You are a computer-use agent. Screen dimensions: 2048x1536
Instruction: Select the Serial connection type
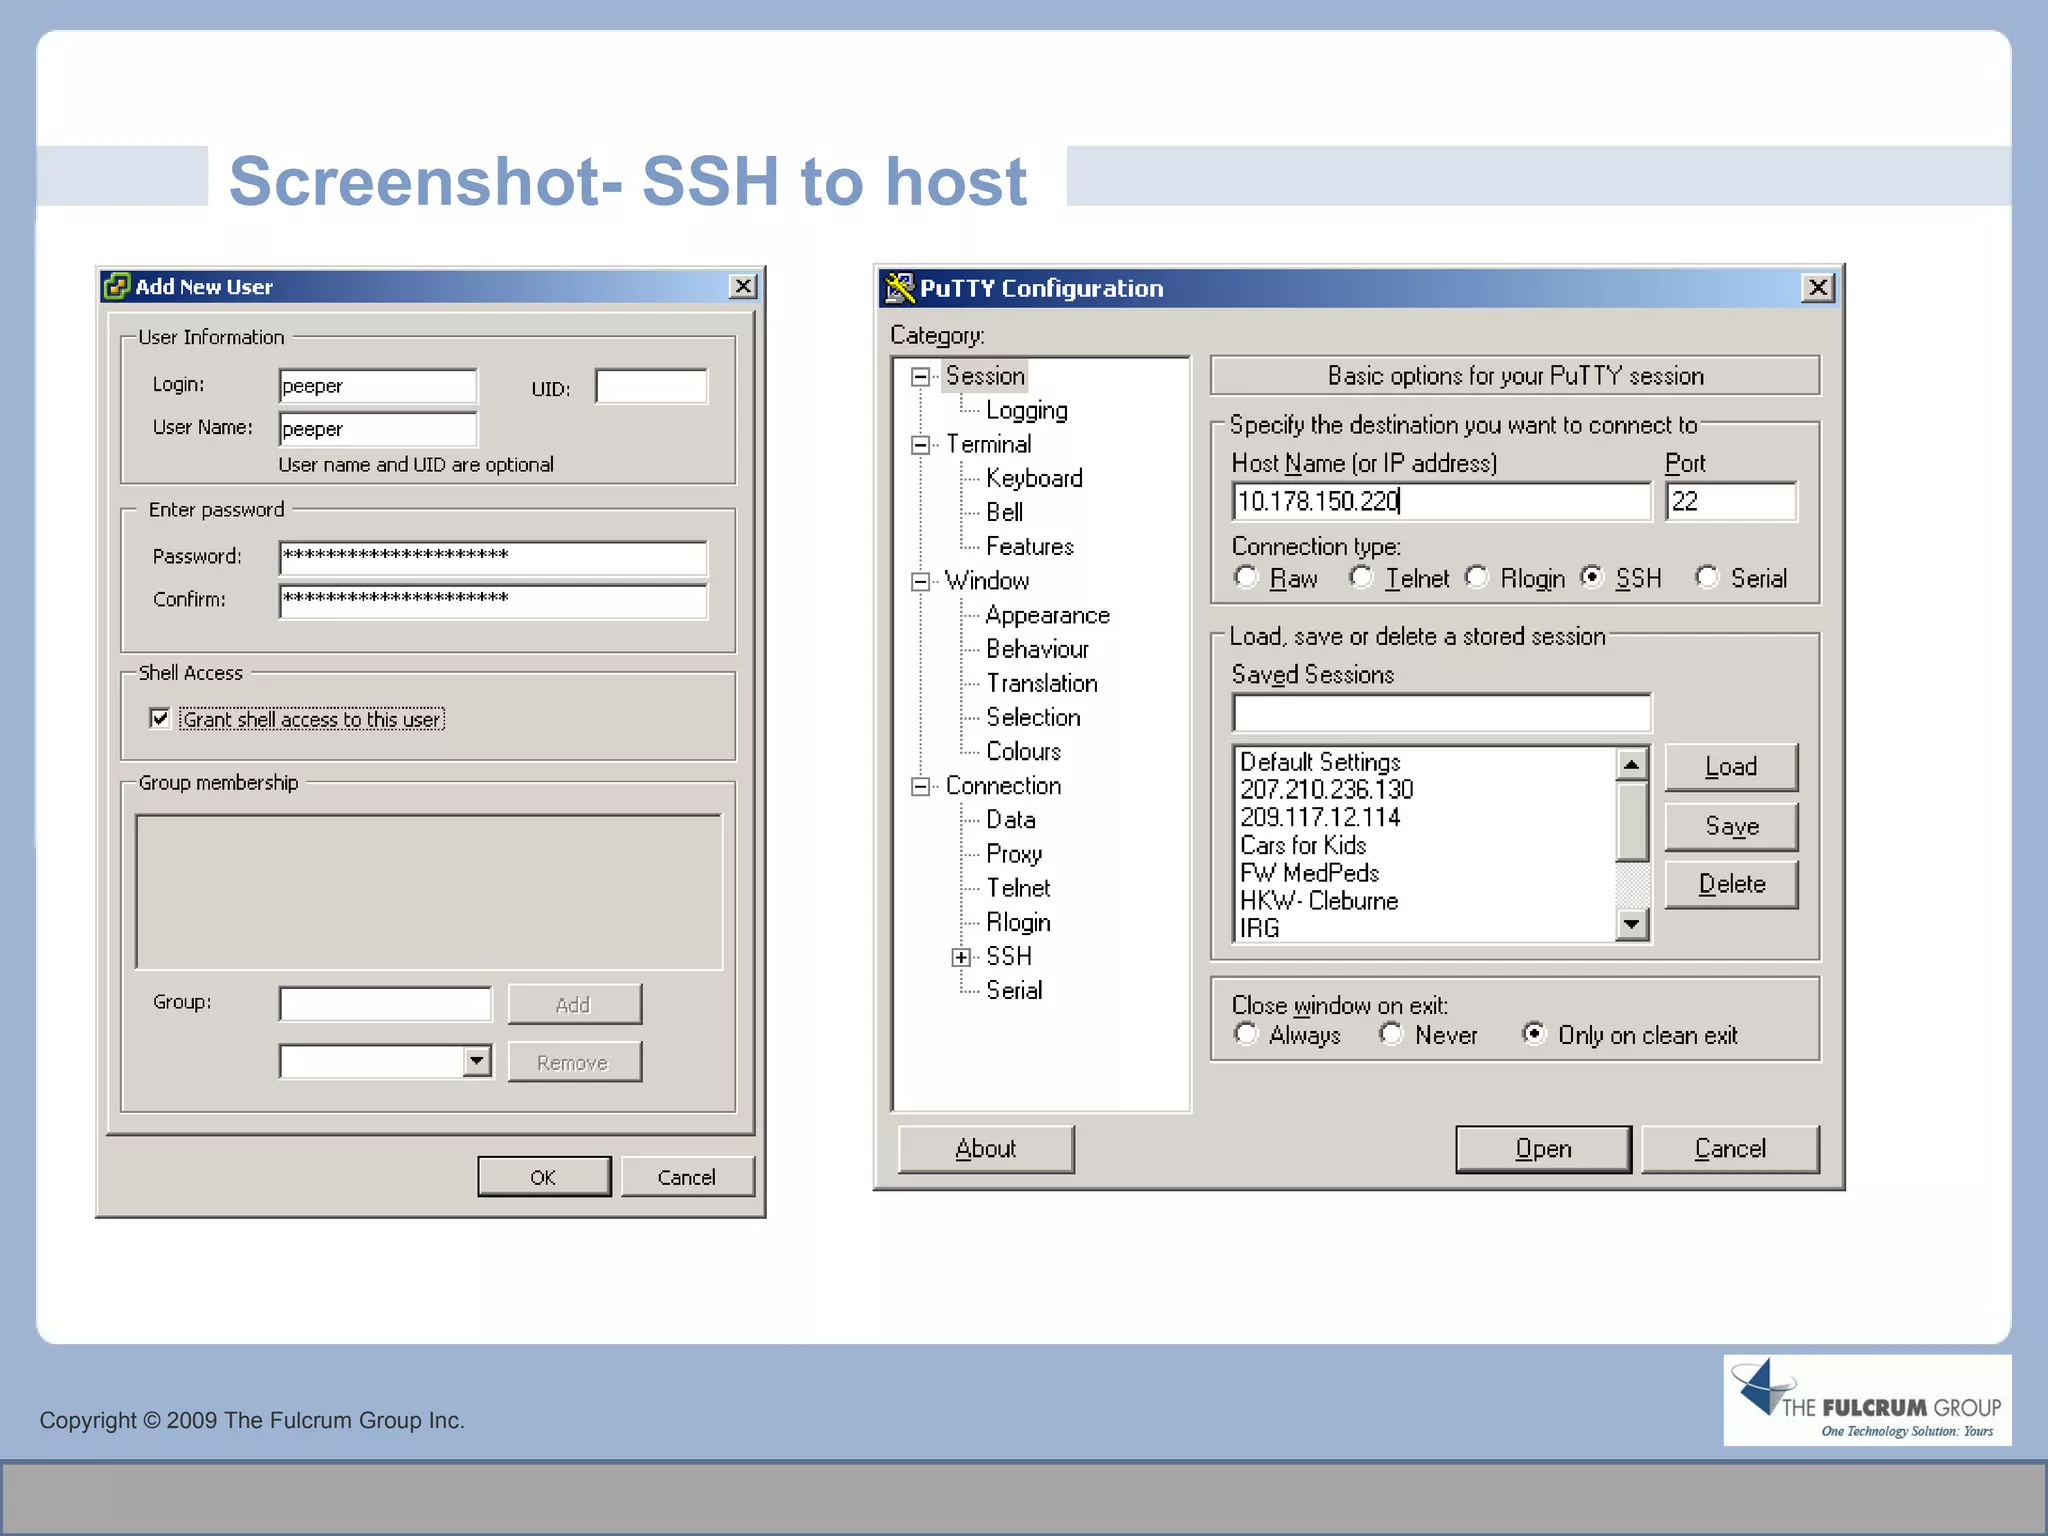[x=1708, y=577]
